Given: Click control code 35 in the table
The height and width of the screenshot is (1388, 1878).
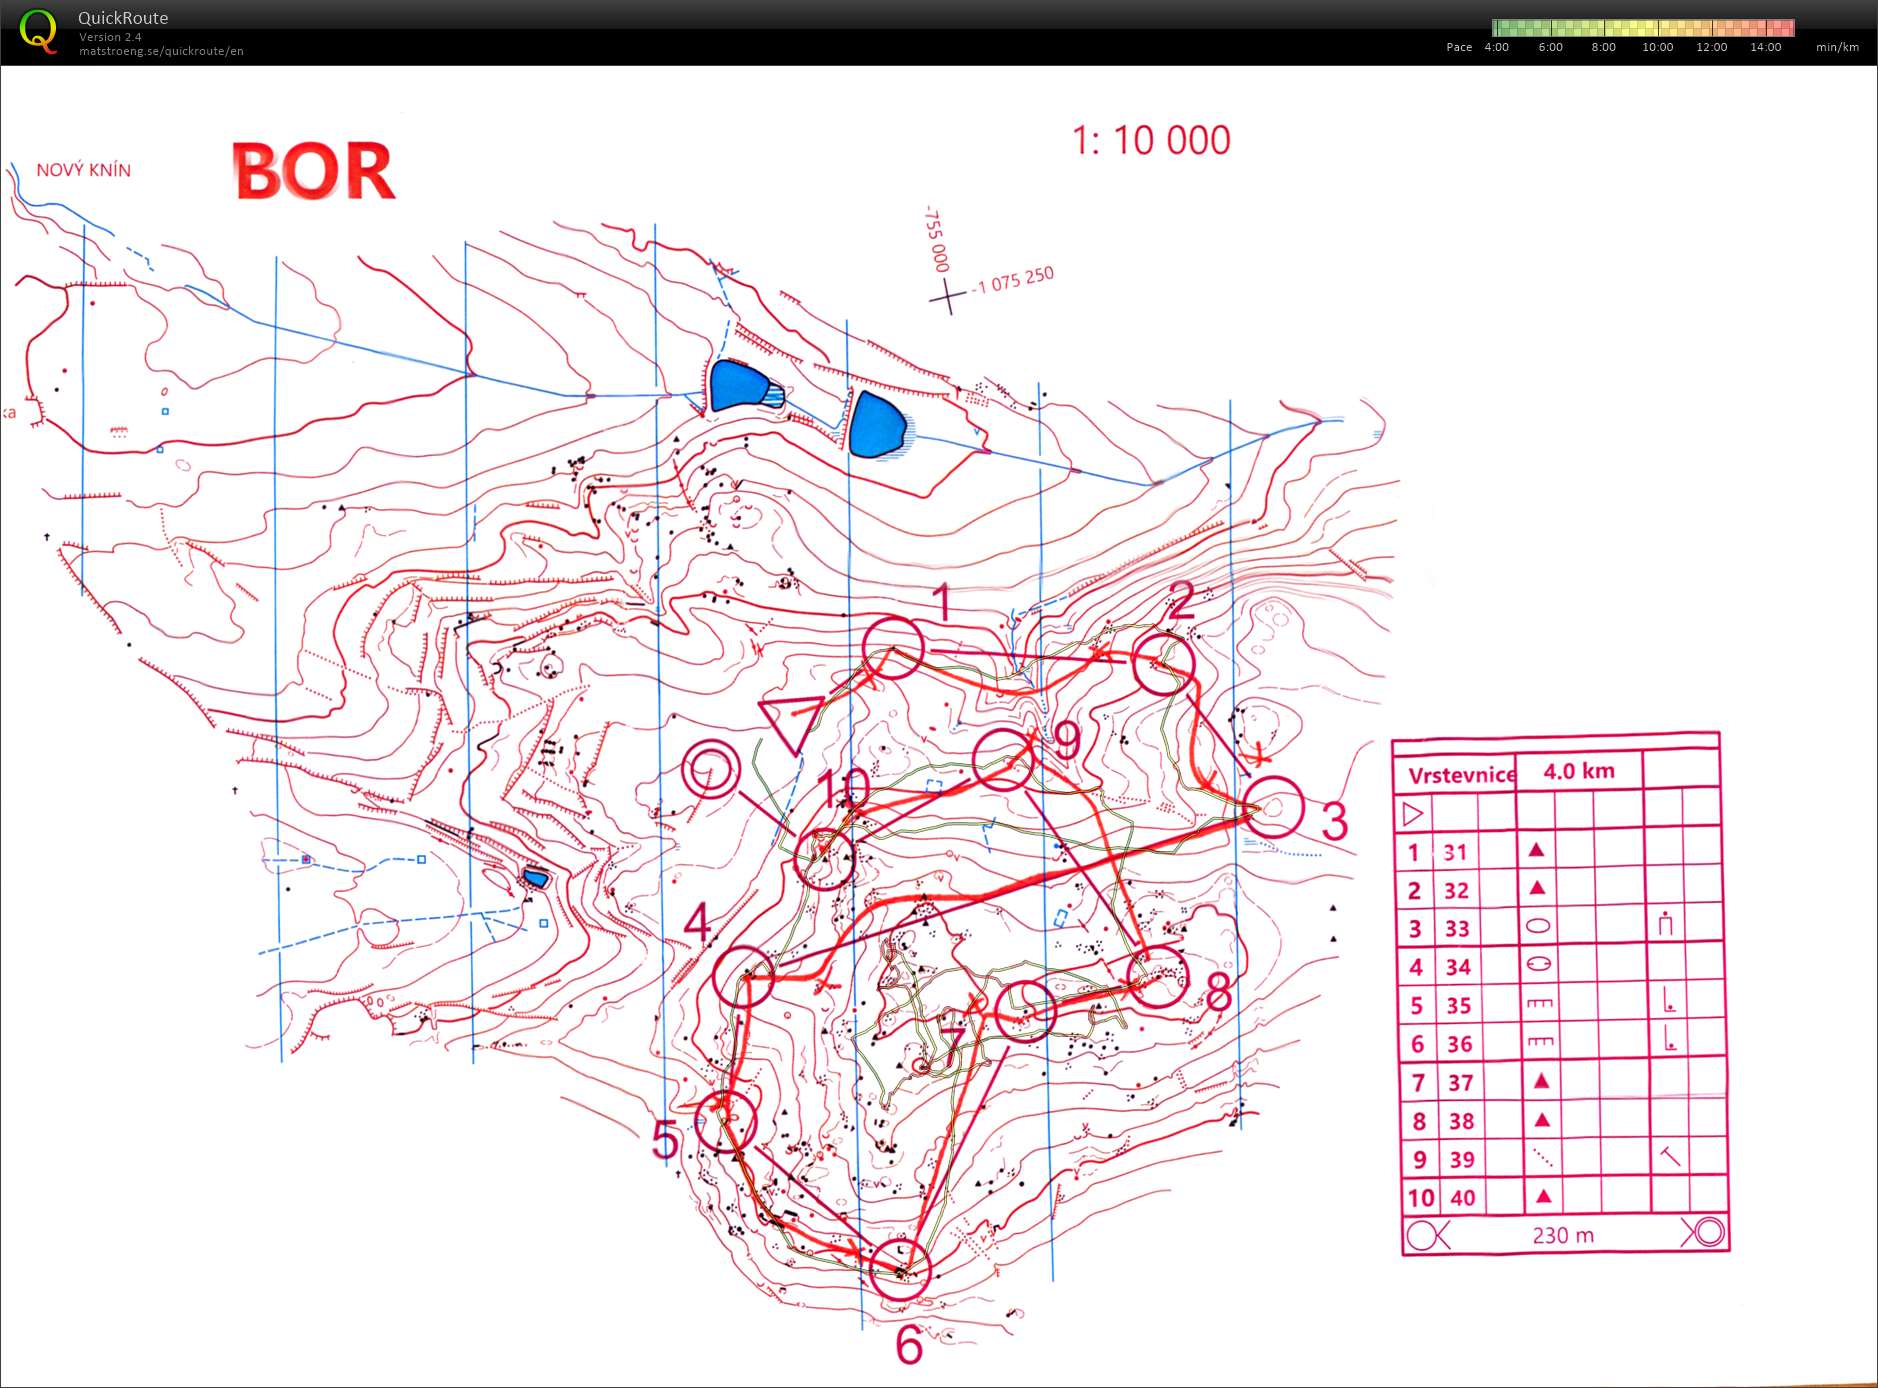Looking at the screenshot, I should click(1459, 1005).
